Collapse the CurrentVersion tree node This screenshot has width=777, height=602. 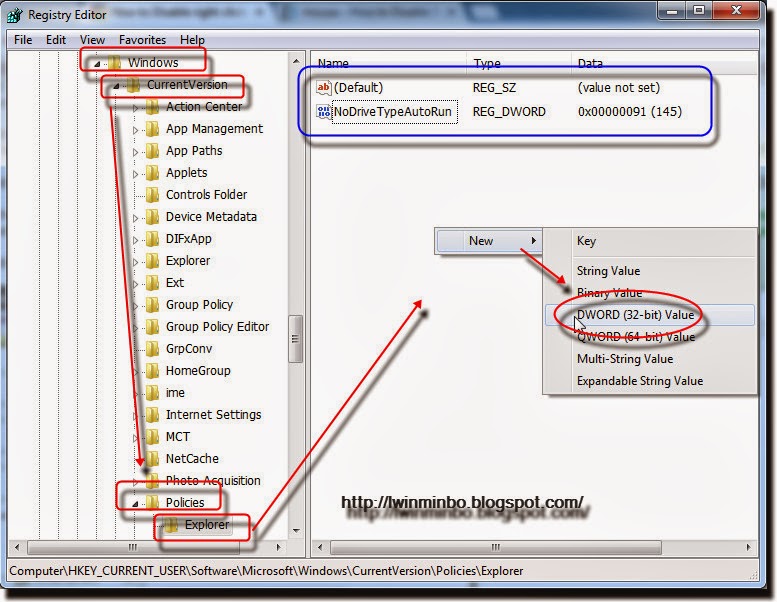point(116,86)
